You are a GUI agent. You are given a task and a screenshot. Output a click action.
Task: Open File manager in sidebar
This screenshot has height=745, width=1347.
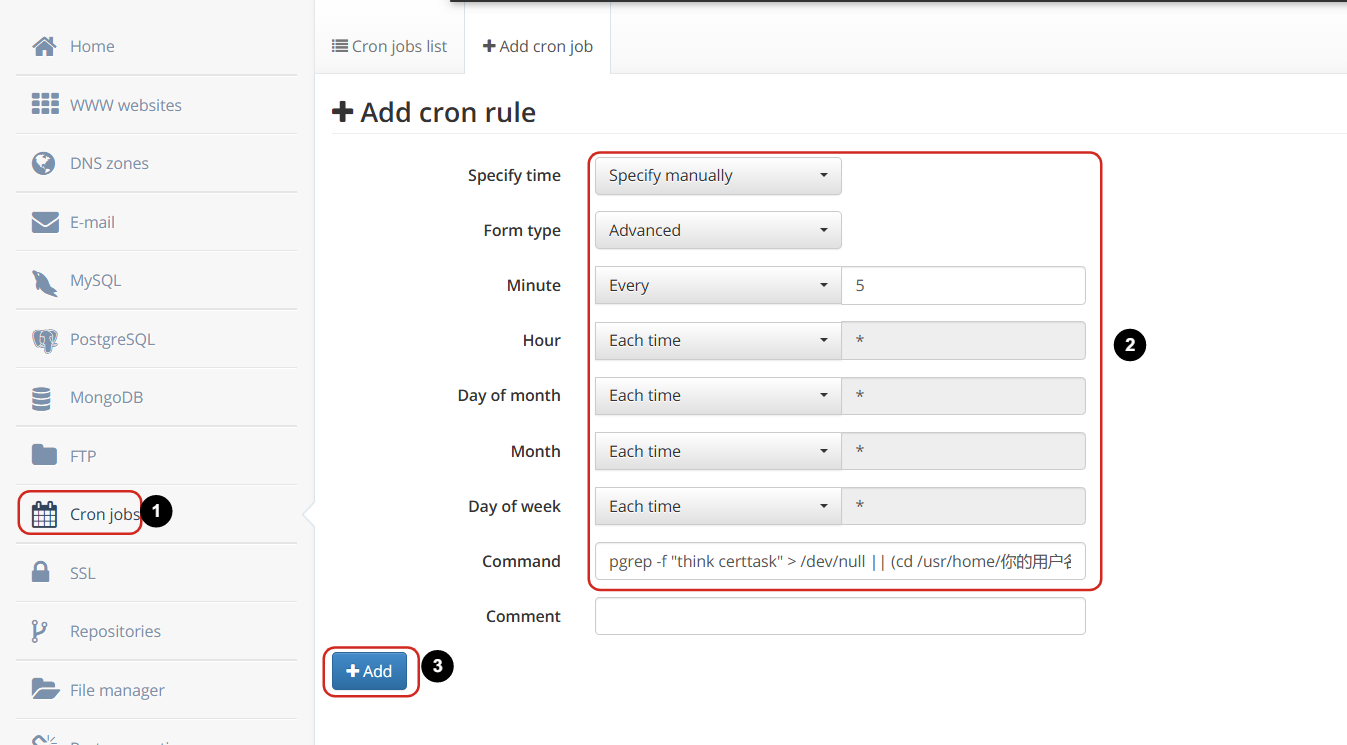pyautogui.click(x=116, y=690)
